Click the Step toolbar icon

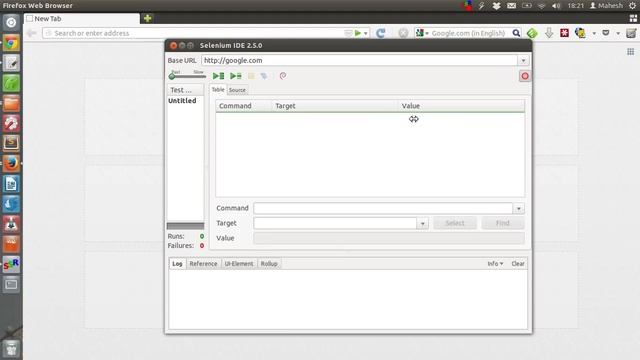pyautogui.click(x=264, y=76)
